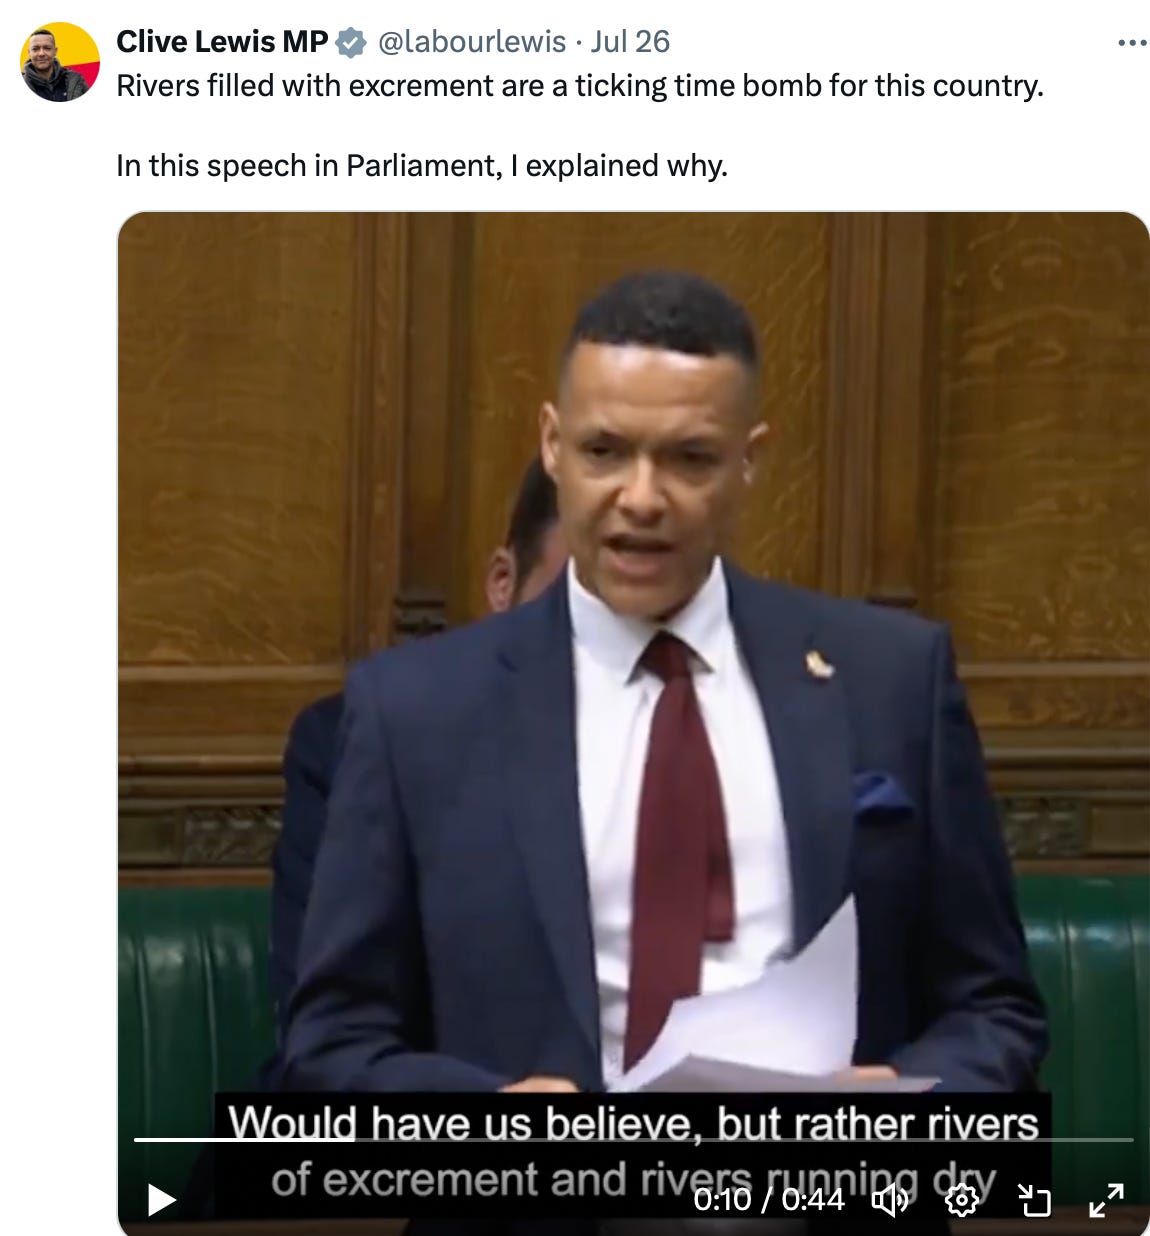
Task: Open the tweet via the Jul 26 timestamp
Action: [630, 42]
